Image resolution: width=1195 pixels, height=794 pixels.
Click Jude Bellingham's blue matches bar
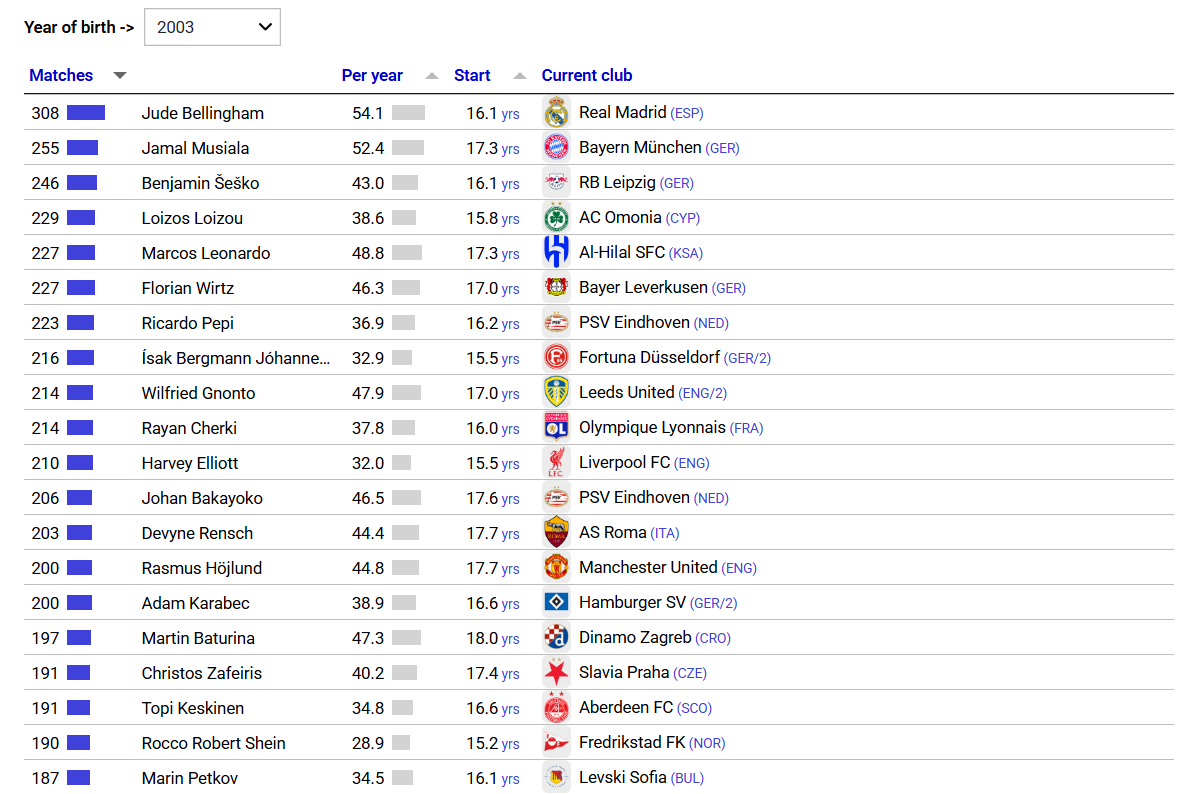tap(86, 113)
